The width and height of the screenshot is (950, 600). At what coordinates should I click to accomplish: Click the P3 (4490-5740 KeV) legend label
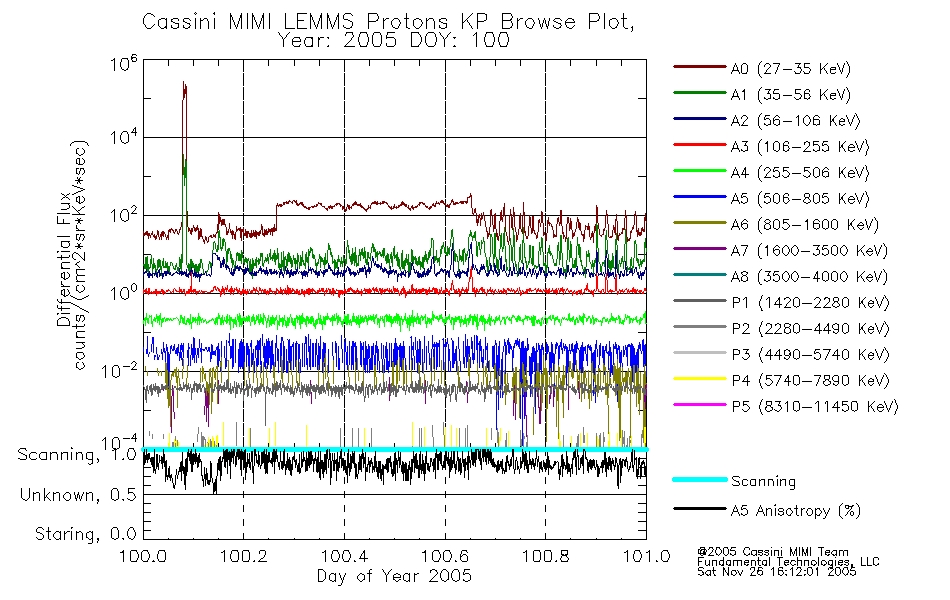point(810,355)
